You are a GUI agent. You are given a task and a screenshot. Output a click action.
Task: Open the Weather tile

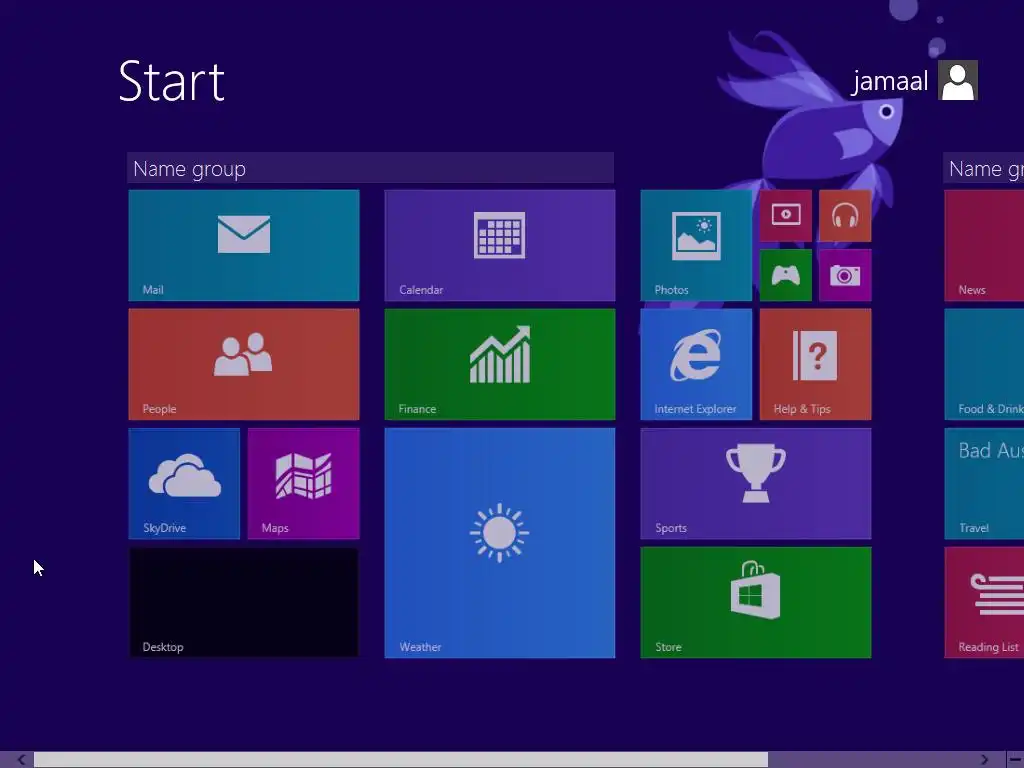pyautogui.click(x=500, y=543)
